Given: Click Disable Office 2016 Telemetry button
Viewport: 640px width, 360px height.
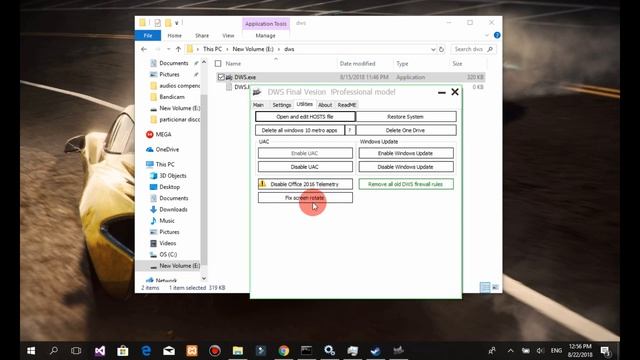Looking at the screenshot, I should point(305,184).
